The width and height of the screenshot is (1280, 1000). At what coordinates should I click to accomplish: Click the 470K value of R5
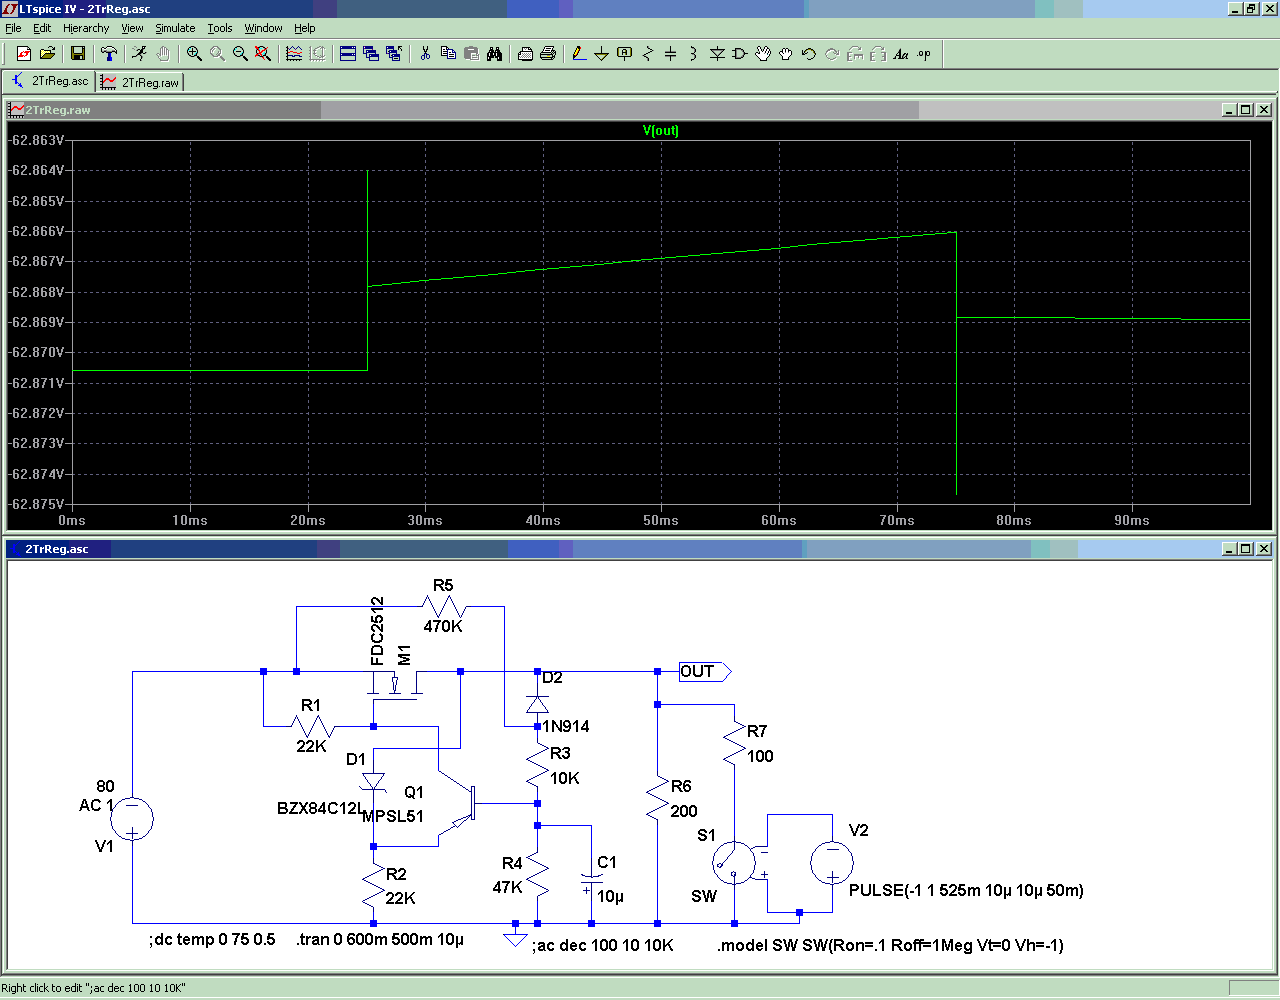[443, 626]
